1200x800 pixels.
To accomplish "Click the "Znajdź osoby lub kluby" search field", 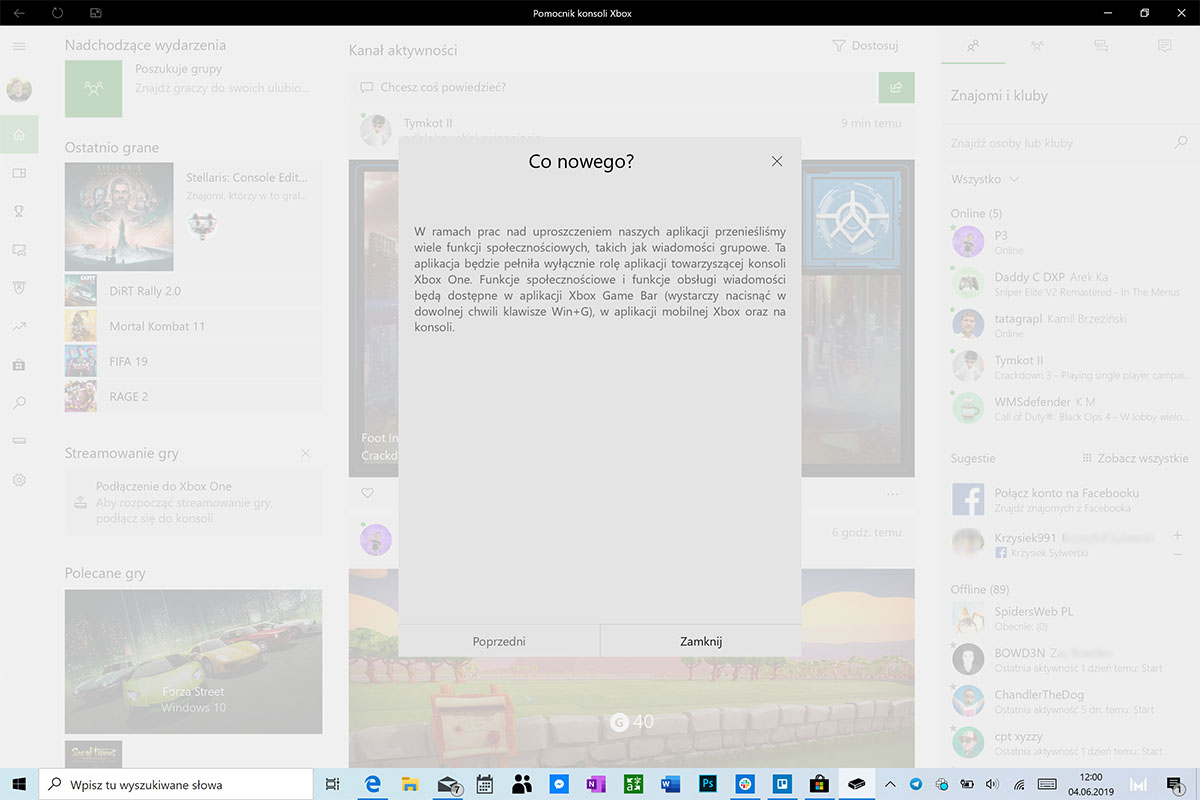I will point(1060,143).
